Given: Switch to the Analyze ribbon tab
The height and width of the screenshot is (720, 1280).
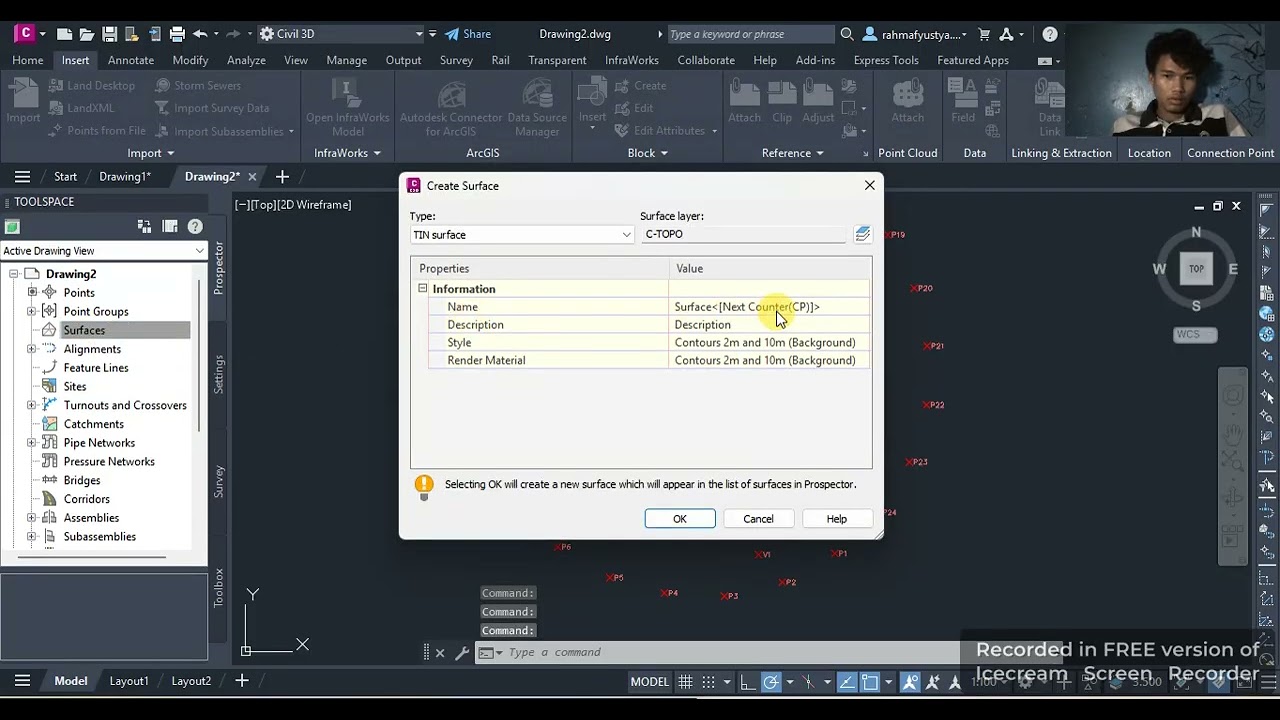Looking at the screenshot, I should click(x=246, y=60).
